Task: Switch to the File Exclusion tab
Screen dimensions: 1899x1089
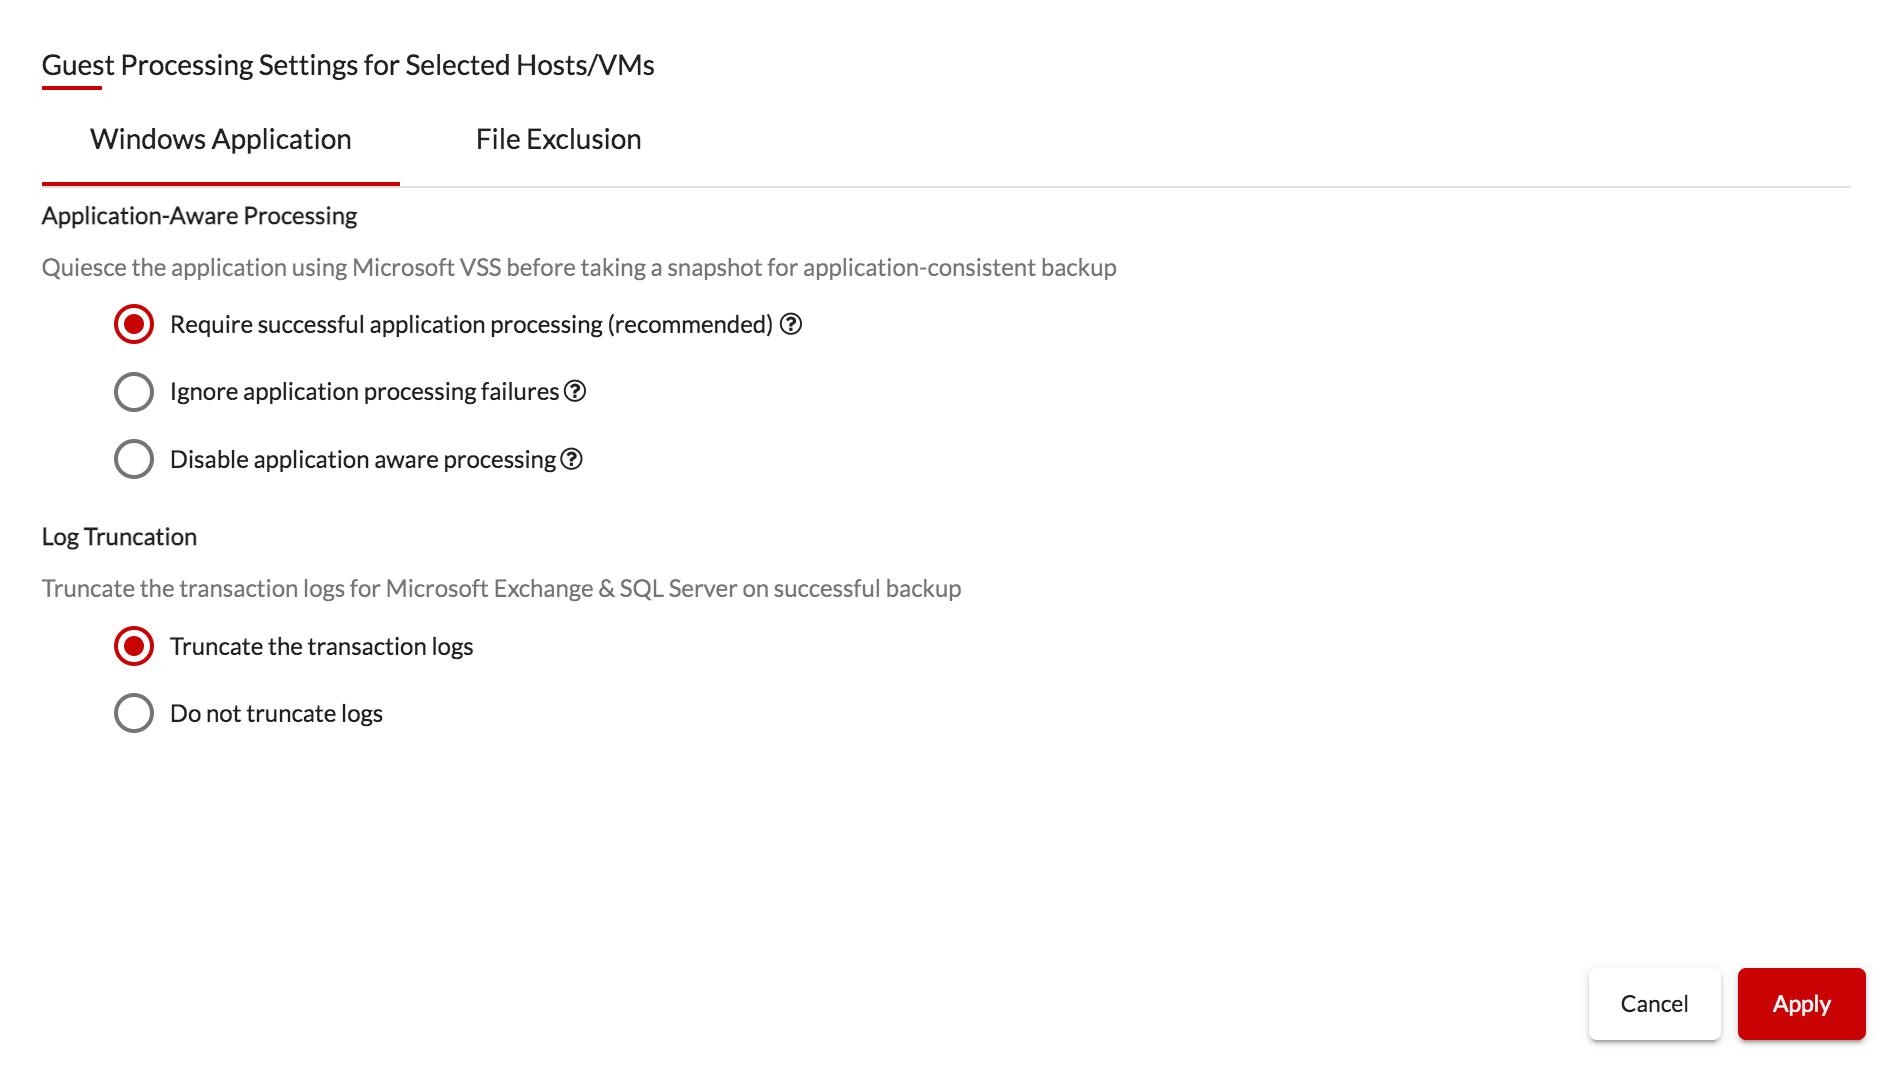Action: [558, 139]
